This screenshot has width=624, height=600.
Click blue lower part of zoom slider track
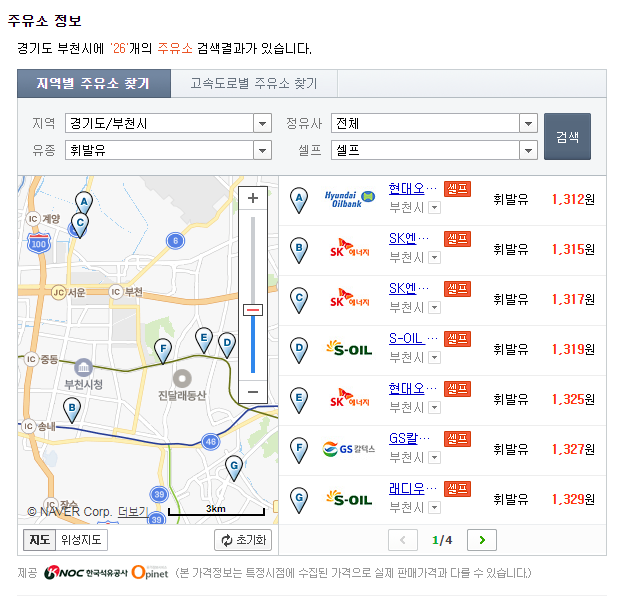pos(253,344)
